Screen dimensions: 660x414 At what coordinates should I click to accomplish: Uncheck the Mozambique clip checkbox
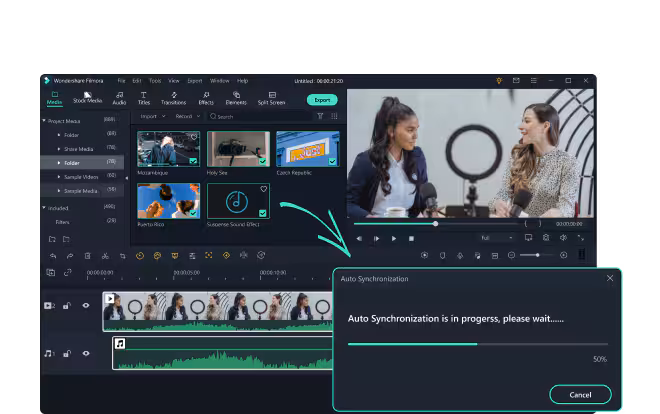tap(193, 162)
